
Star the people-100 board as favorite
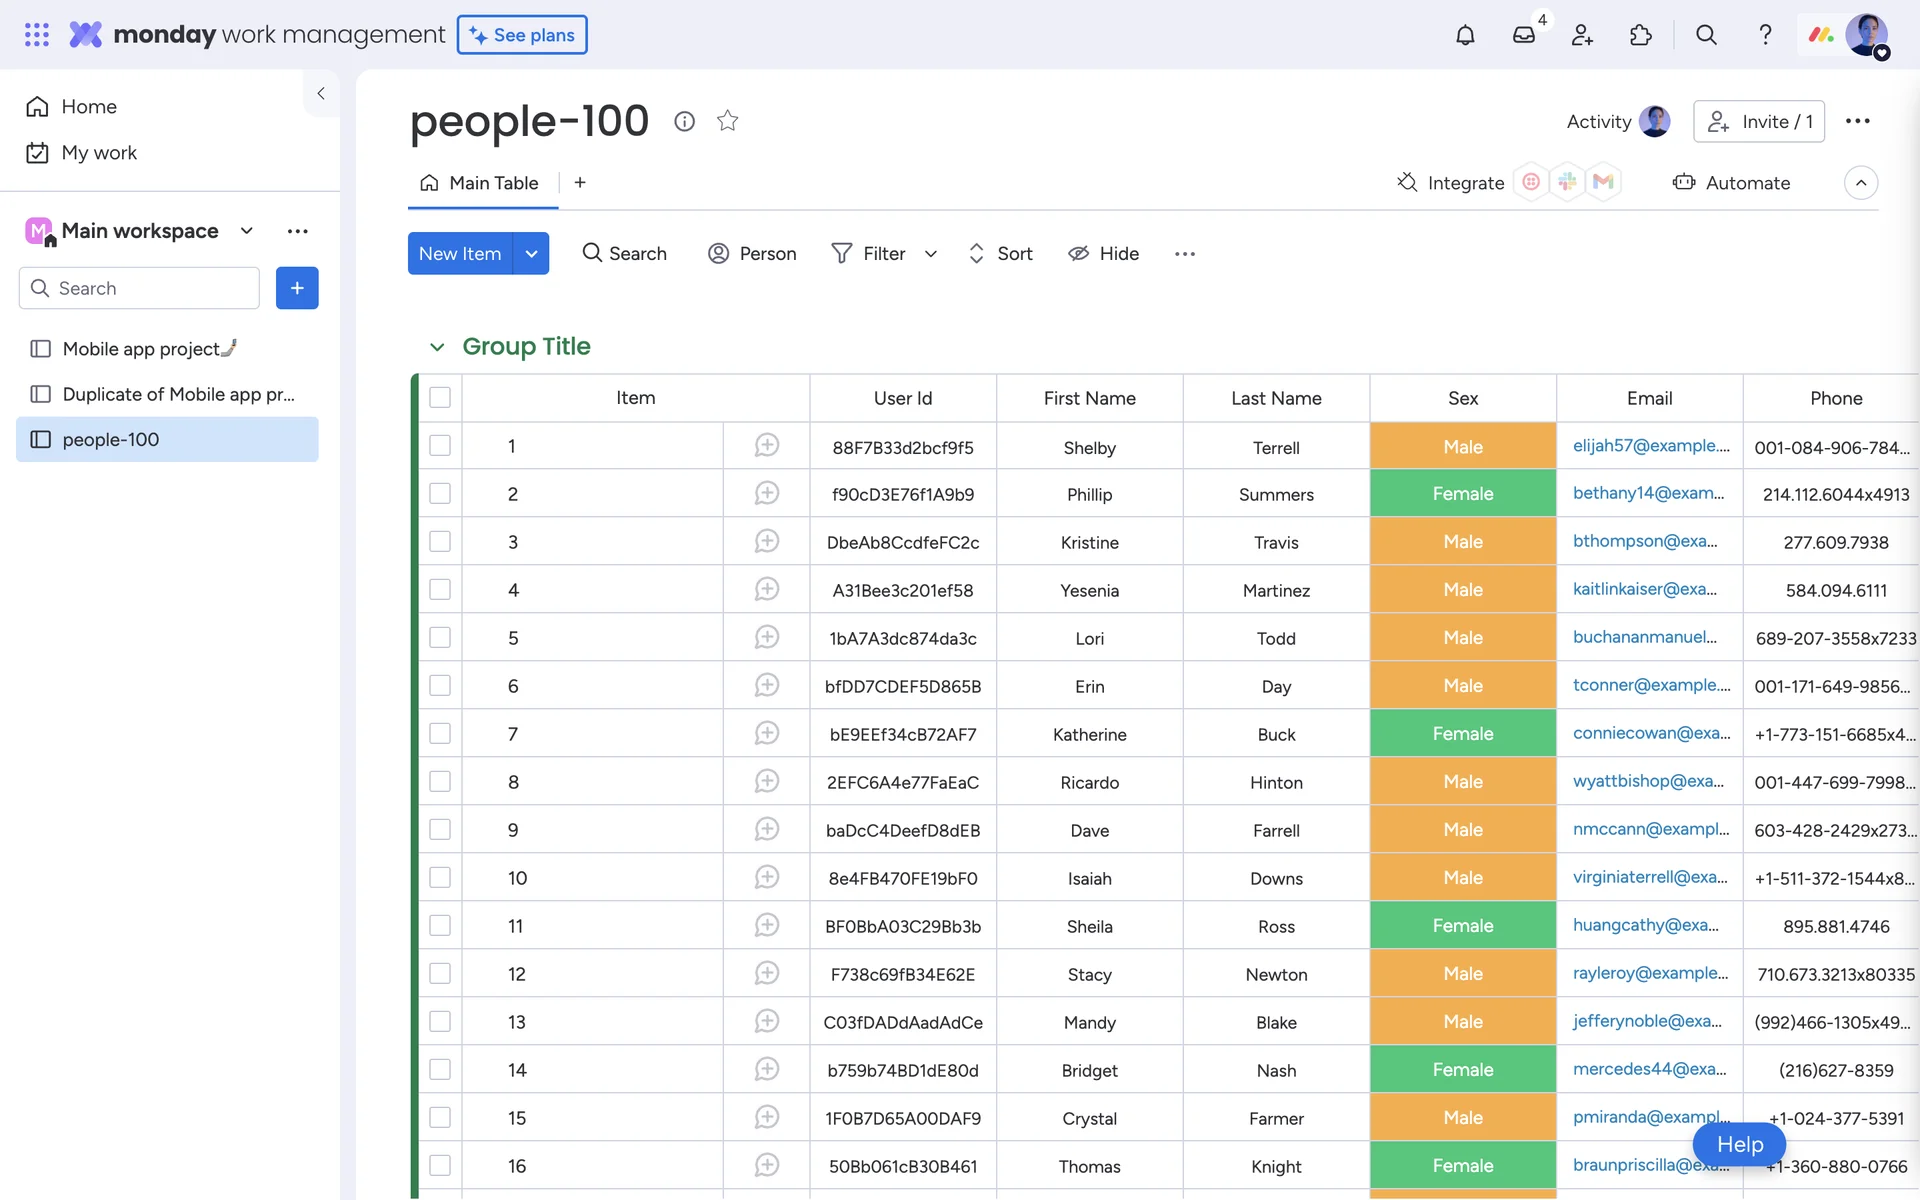click(x=727, y=121)
